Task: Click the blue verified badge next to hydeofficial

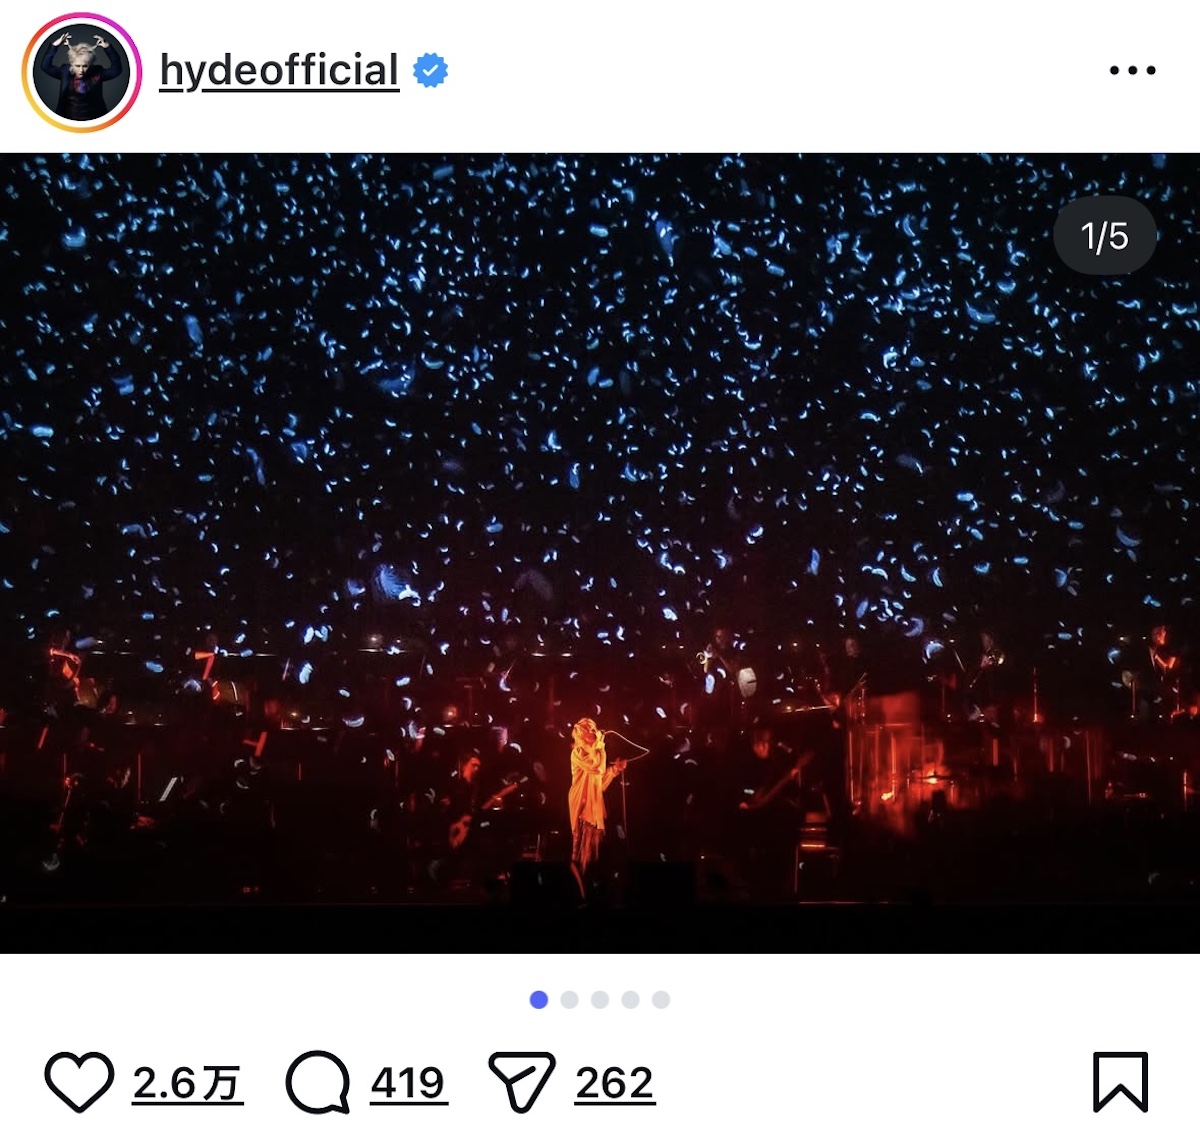Action: tap(430, 70)
